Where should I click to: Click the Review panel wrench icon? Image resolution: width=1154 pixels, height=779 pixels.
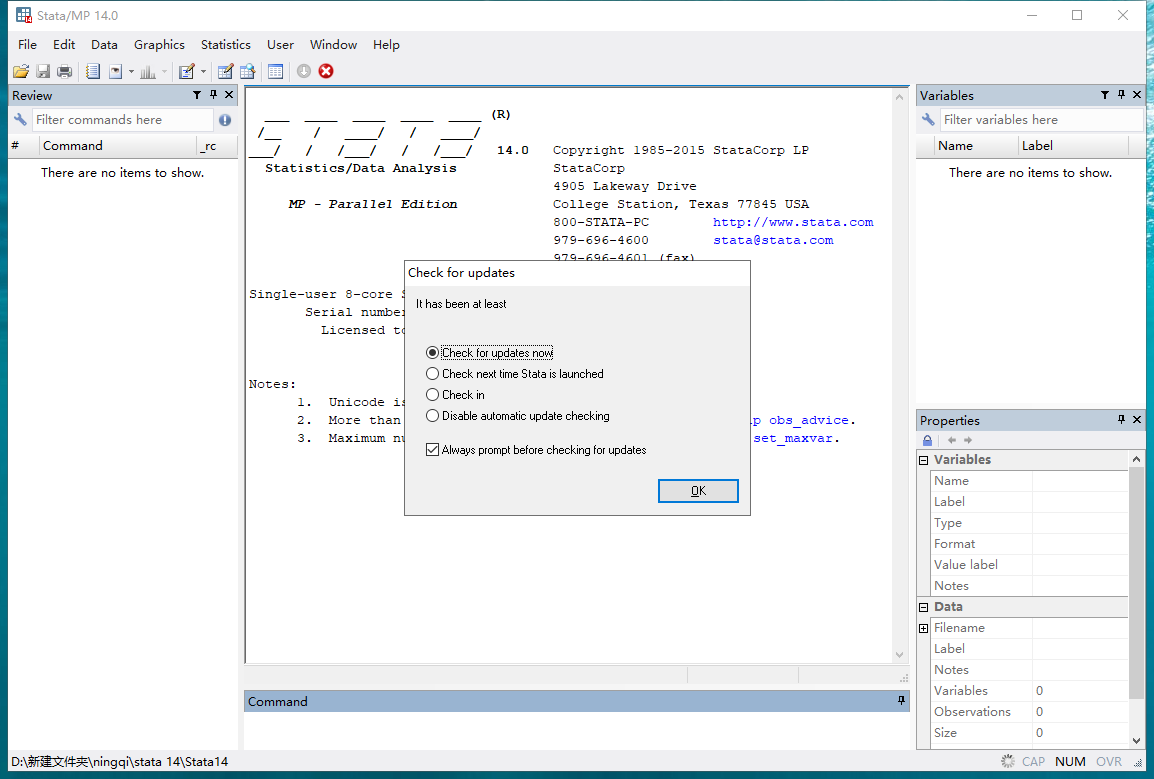click(x=20, y=120)
